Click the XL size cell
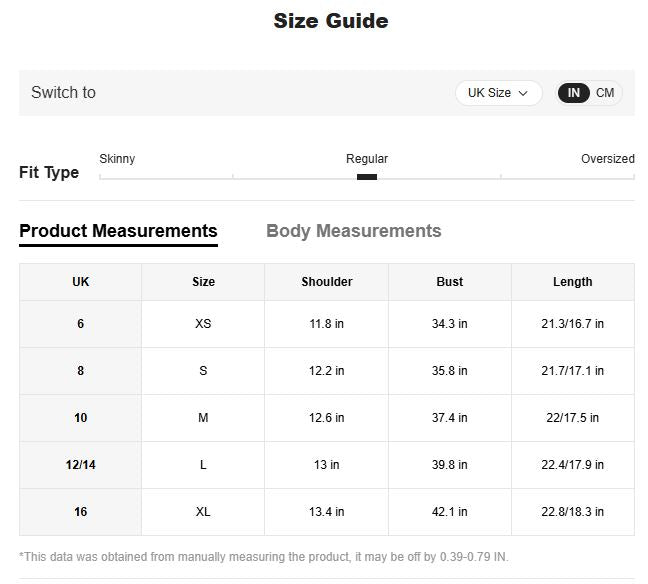Screen dimensions: 648x584 click(203, 512)
